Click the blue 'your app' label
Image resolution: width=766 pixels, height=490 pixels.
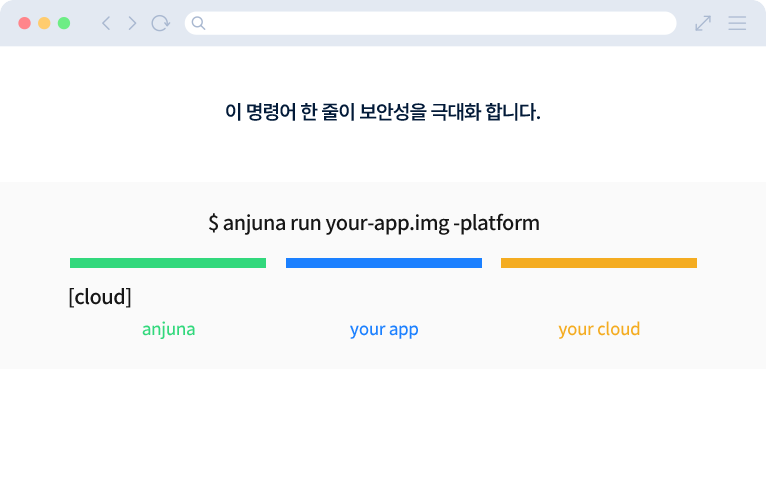384,330
